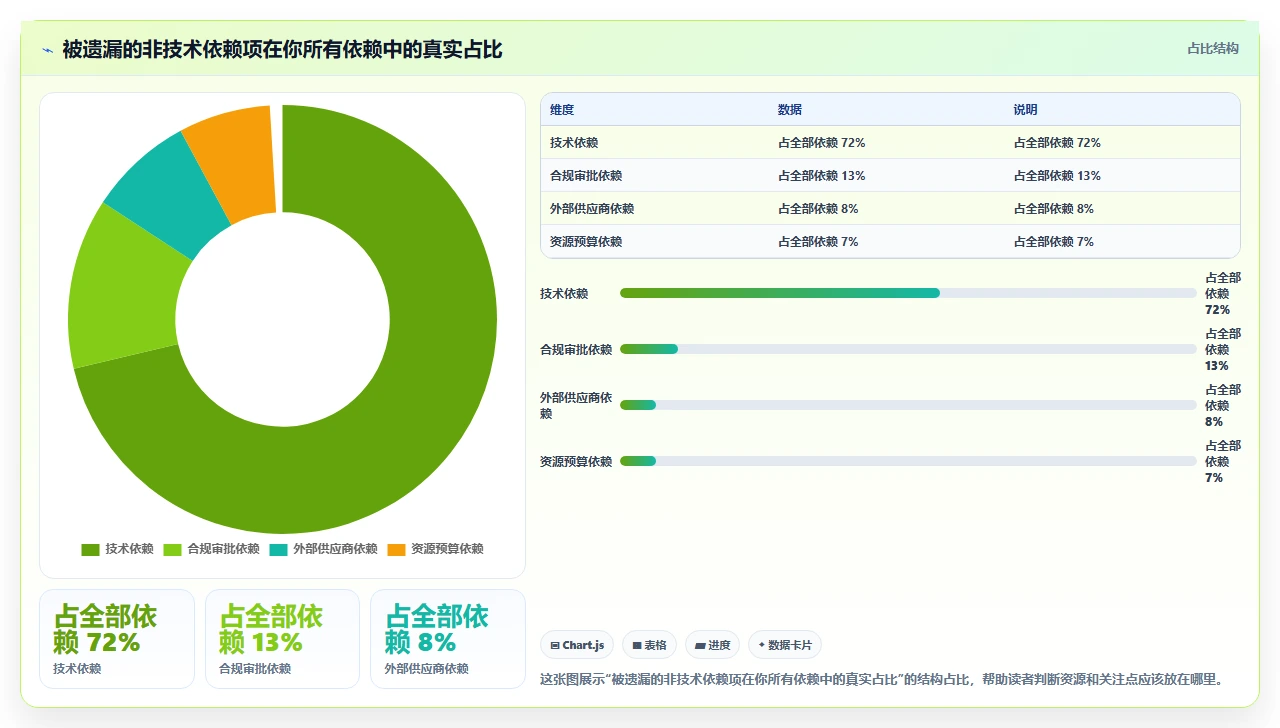Open the 外部供应商依赖 8% data card

(448, 639)
